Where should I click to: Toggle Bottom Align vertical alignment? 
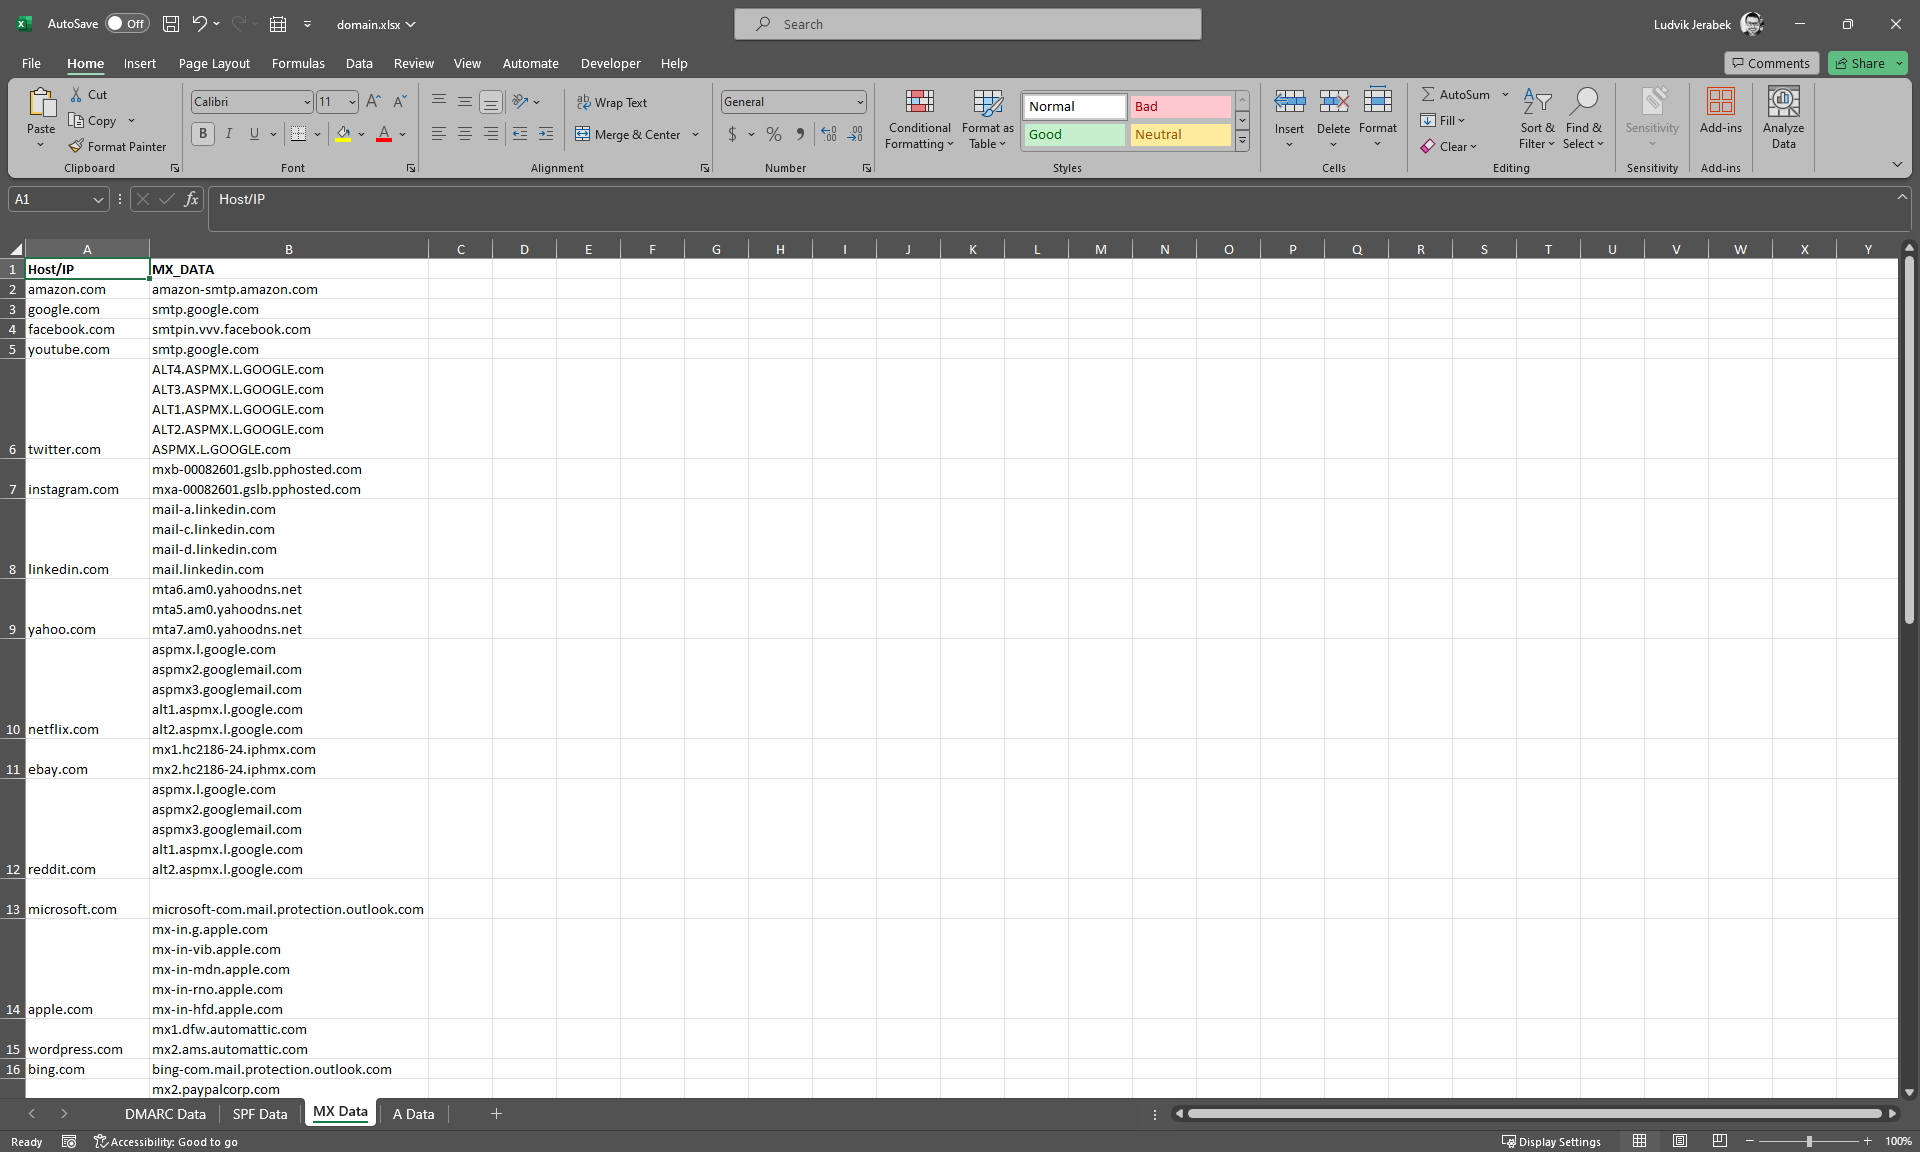point(491,101)
